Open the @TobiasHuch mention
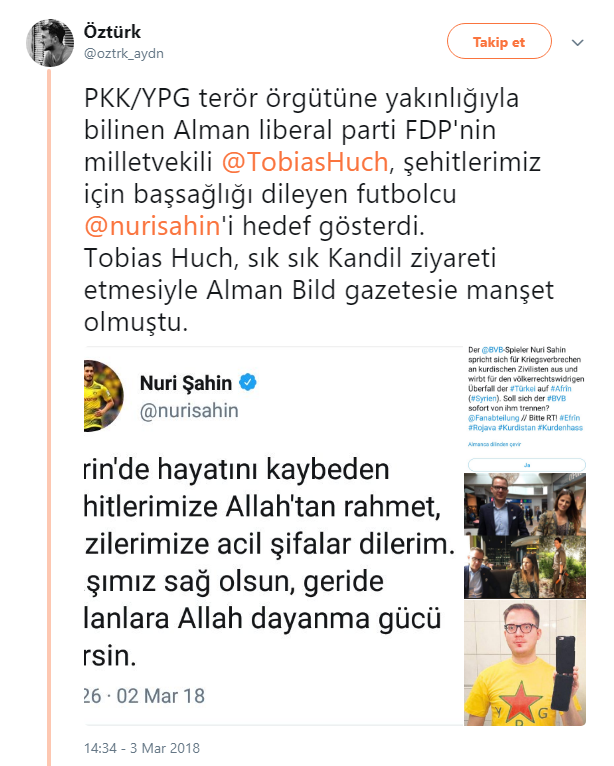Image resolution: width=614 pixels, height=766 pixels. click(x=305, y=162)
